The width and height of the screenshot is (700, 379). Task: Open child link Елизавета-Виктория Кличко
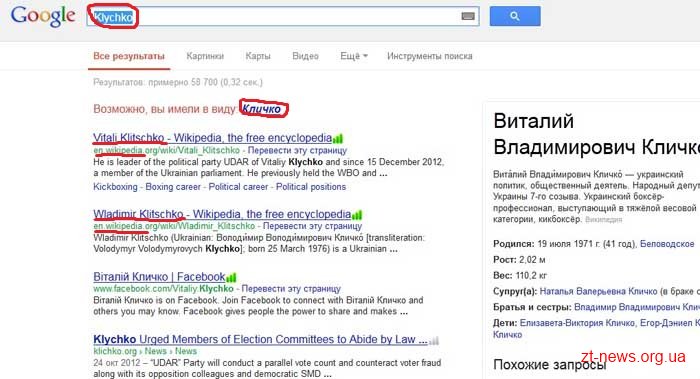click(x=577, y=323)
